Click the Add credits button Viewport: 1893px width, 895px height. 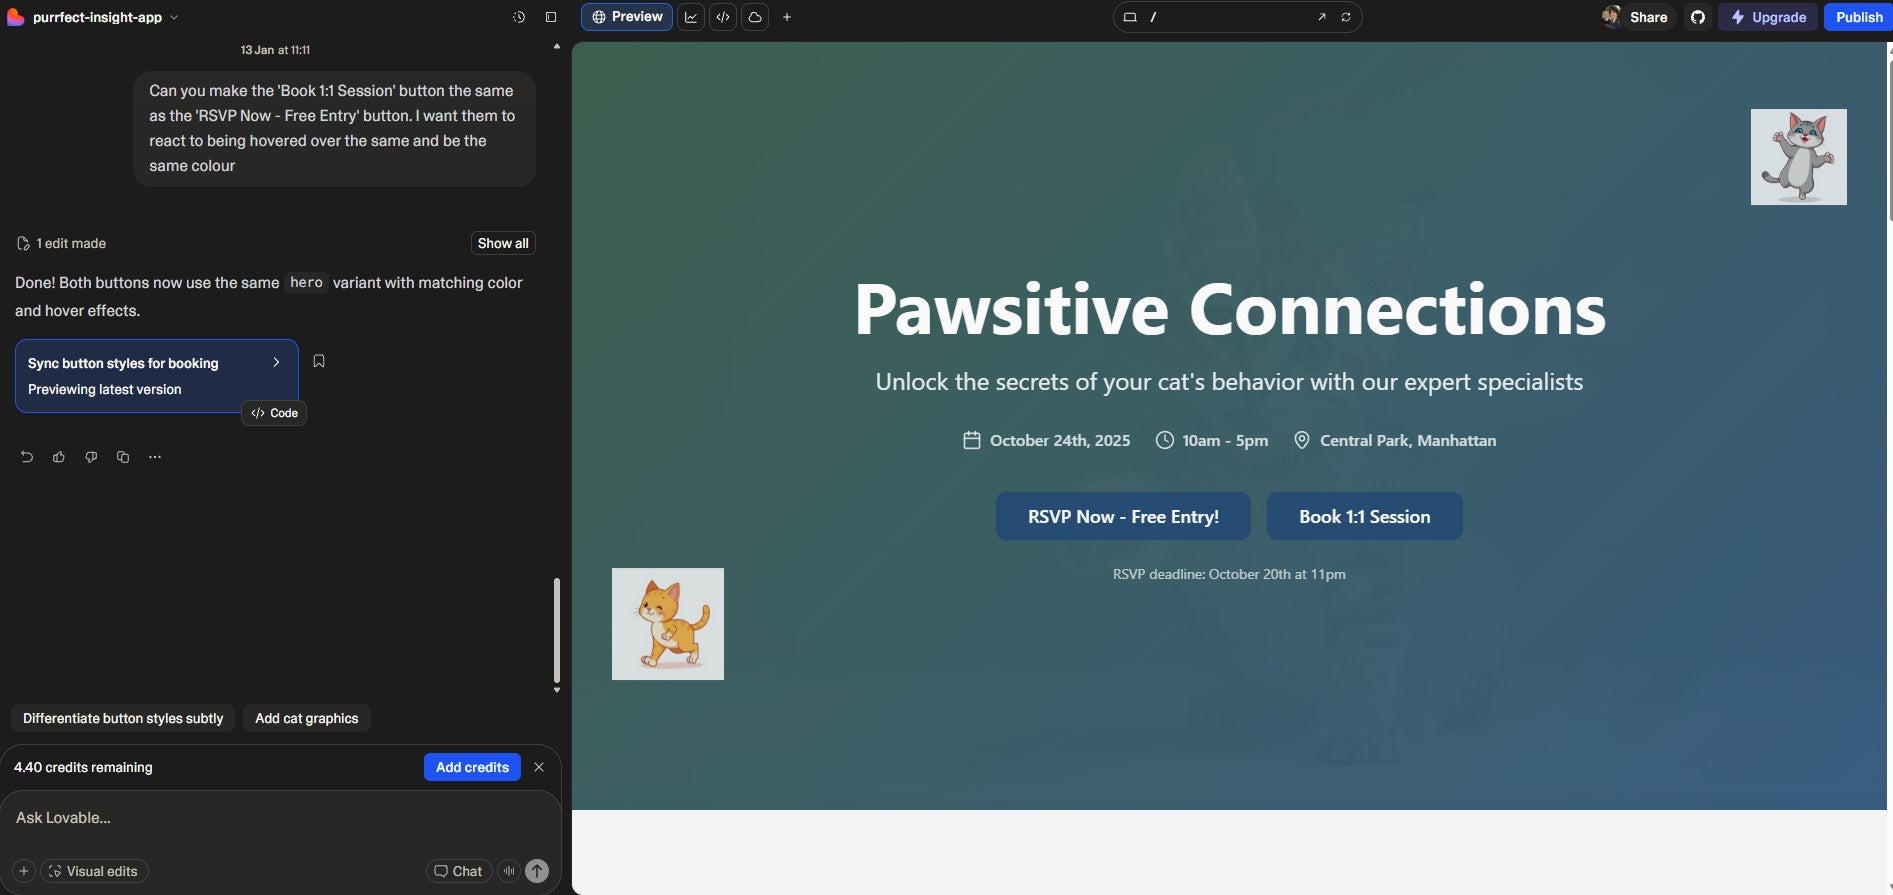click(472, 767)
